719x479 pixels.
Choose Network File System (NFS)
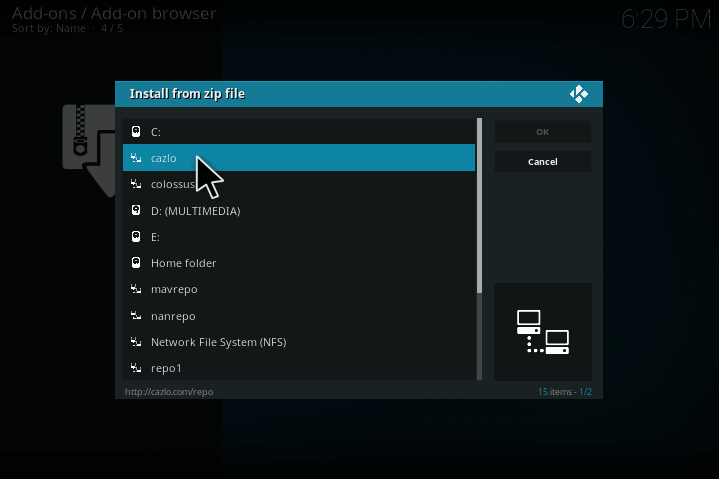299,341
